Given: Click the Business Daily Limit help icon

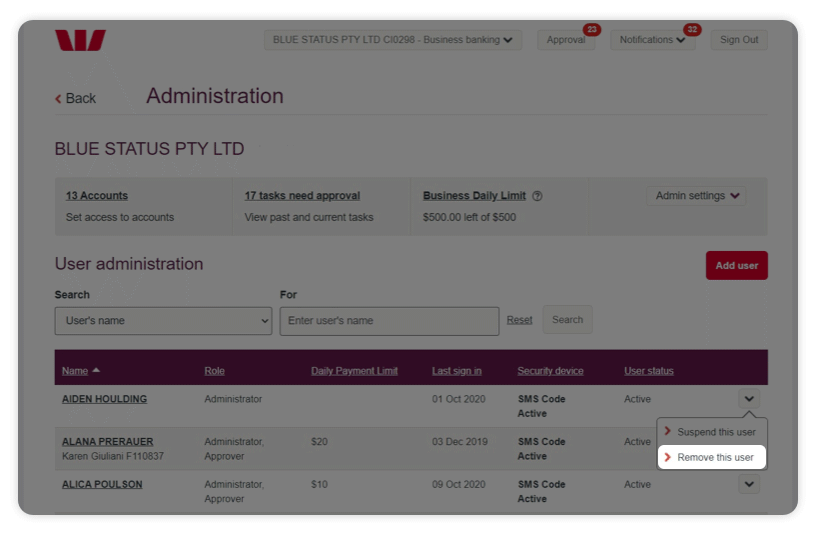Looking at the screenshot, I should 537,196.
